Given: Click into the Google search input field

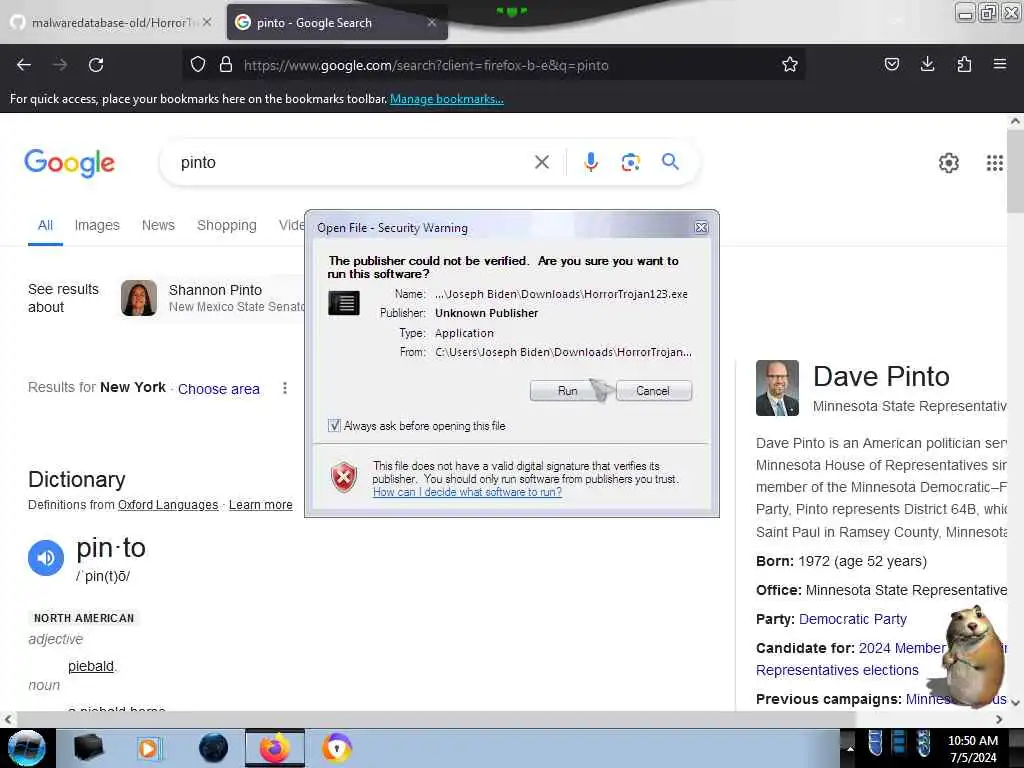Looking at the screenshot, I should point(353,163).
